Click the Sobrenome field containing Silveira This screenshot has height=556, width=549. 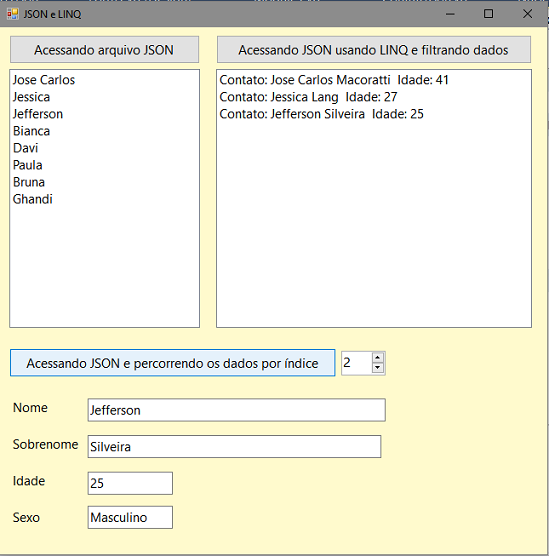(x=234, y=446)
